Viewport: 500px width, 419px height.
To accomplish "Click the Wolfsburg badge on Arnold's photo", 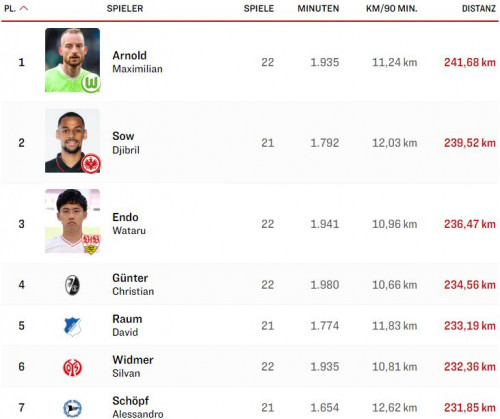I will [x=91, y=83].
